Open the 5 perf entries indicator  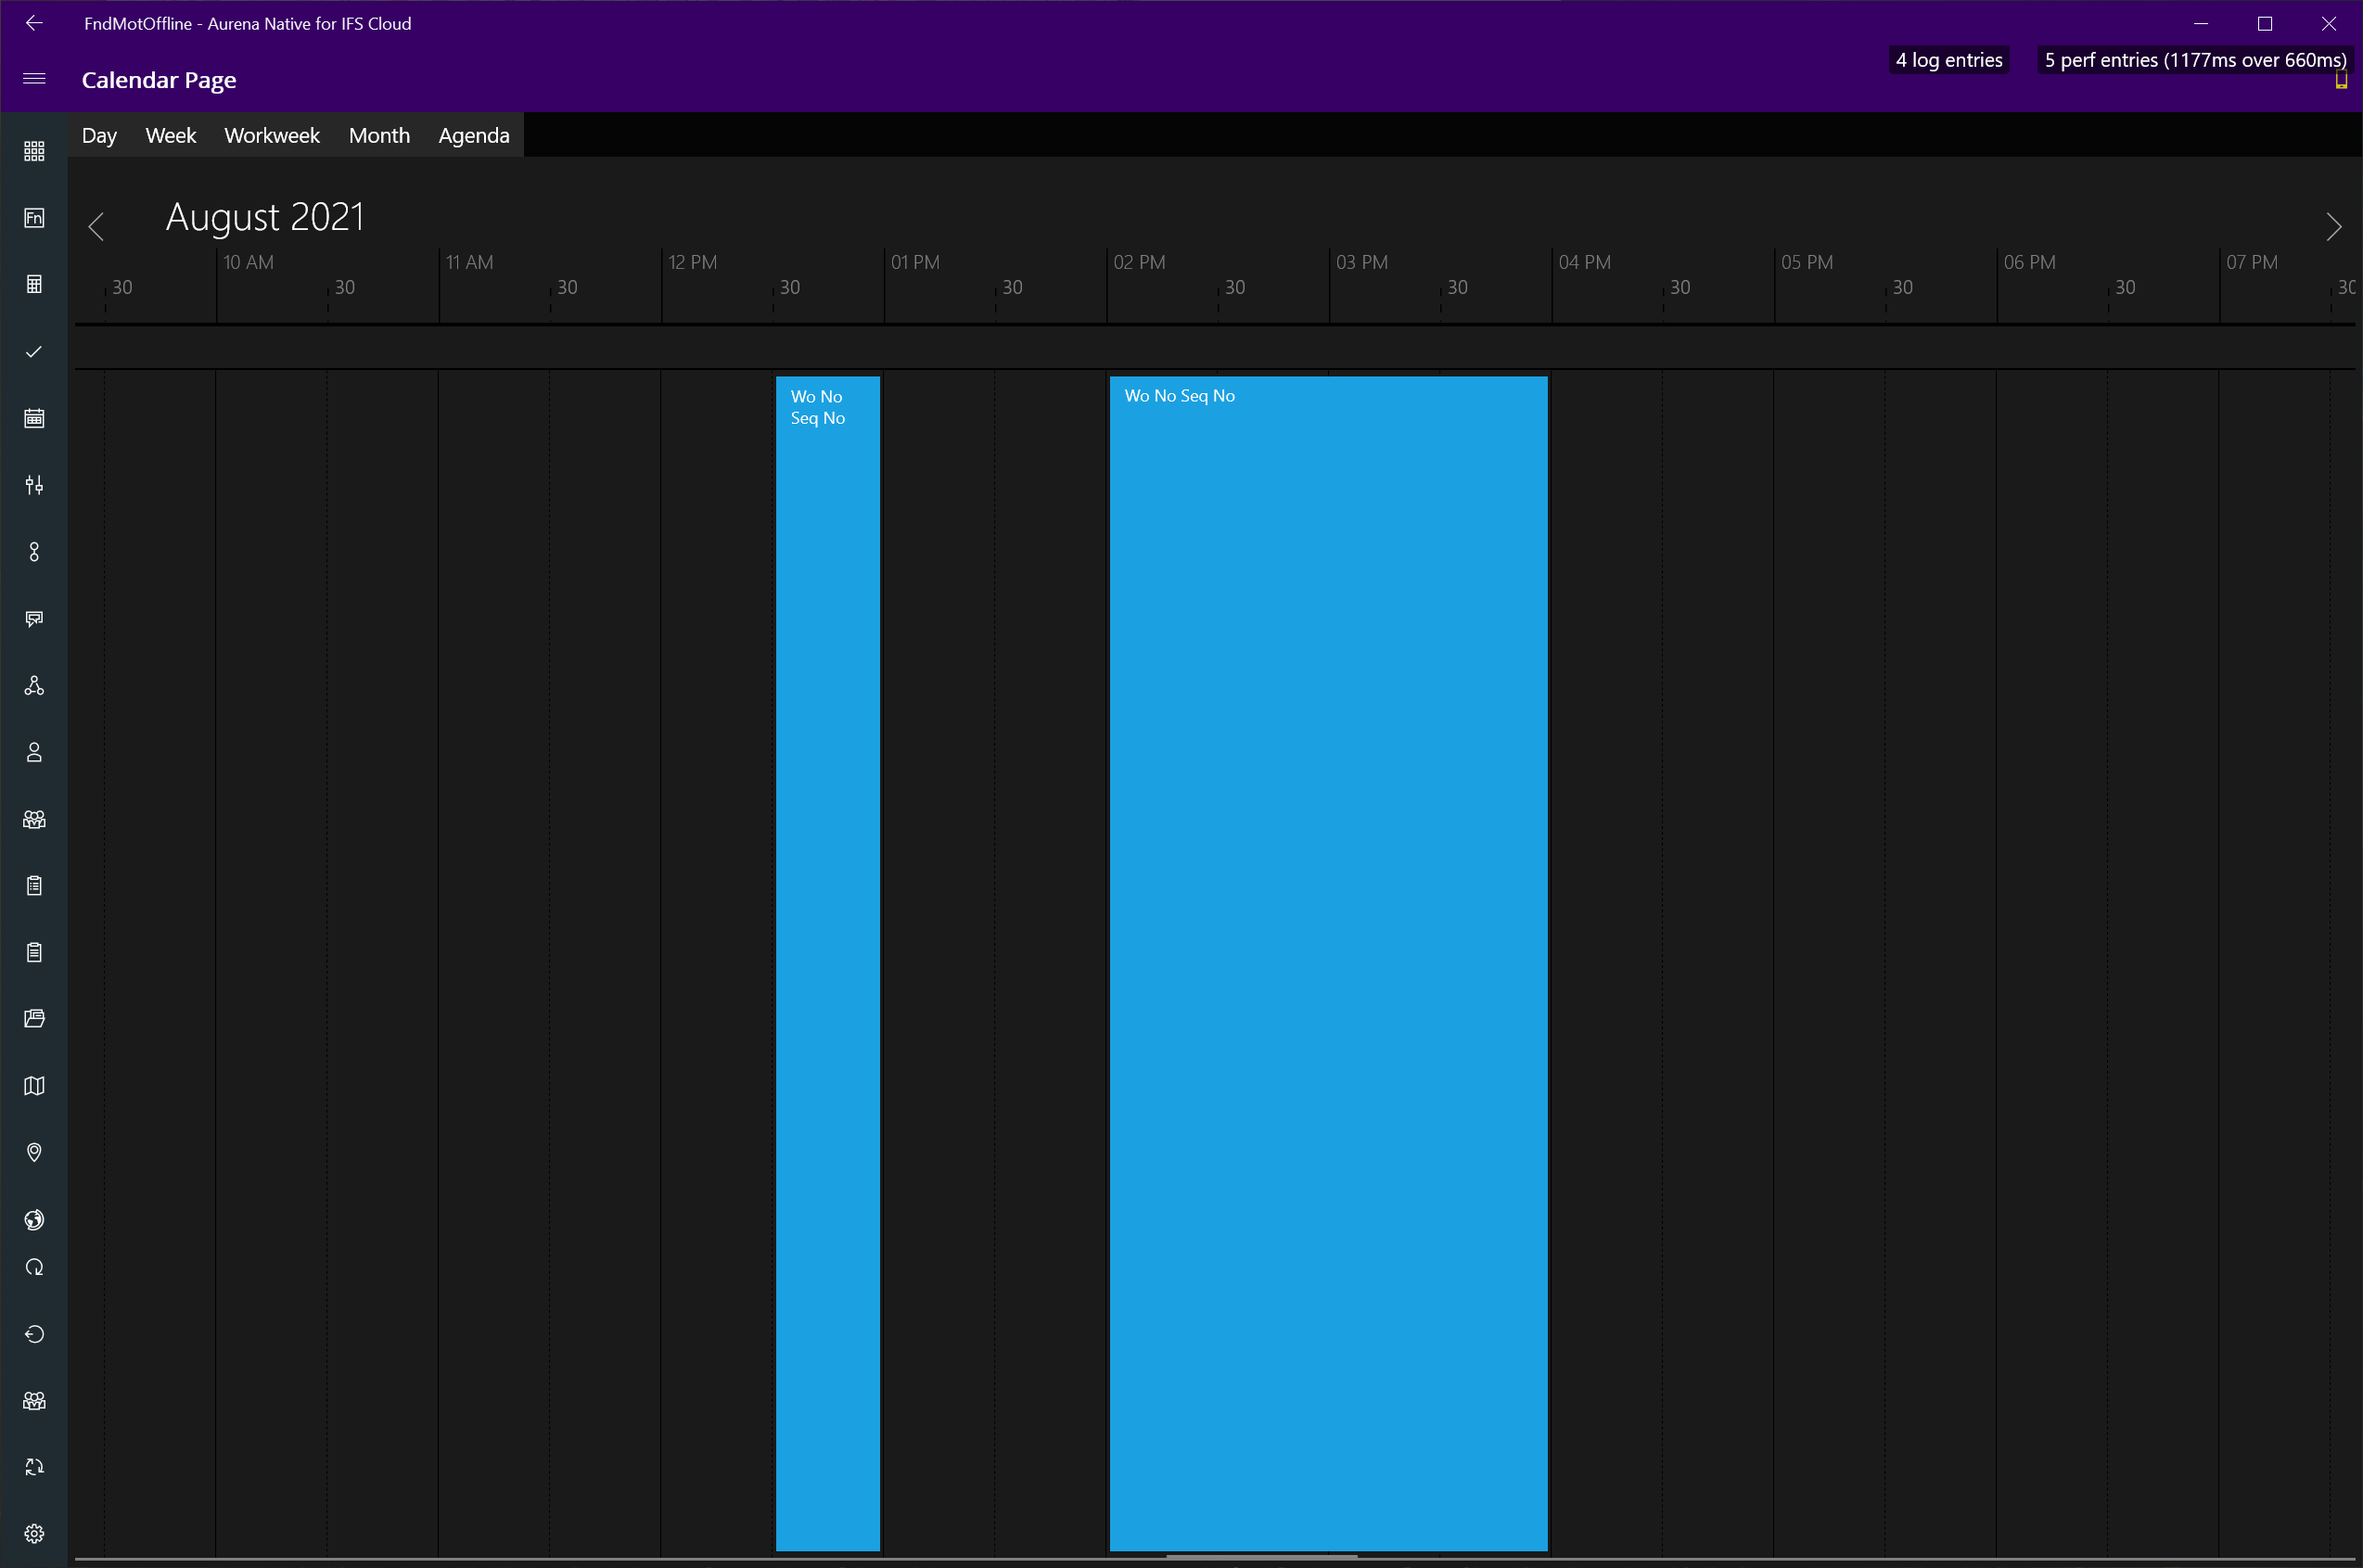tap(2194, 60)
